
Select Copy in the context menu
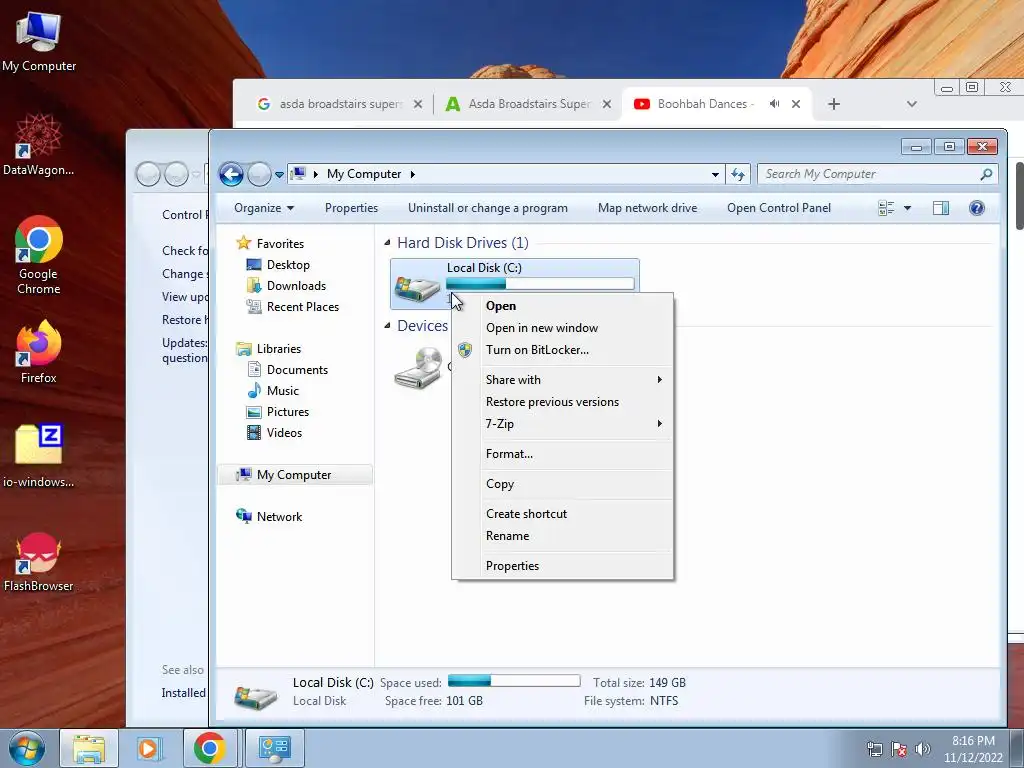562,484
